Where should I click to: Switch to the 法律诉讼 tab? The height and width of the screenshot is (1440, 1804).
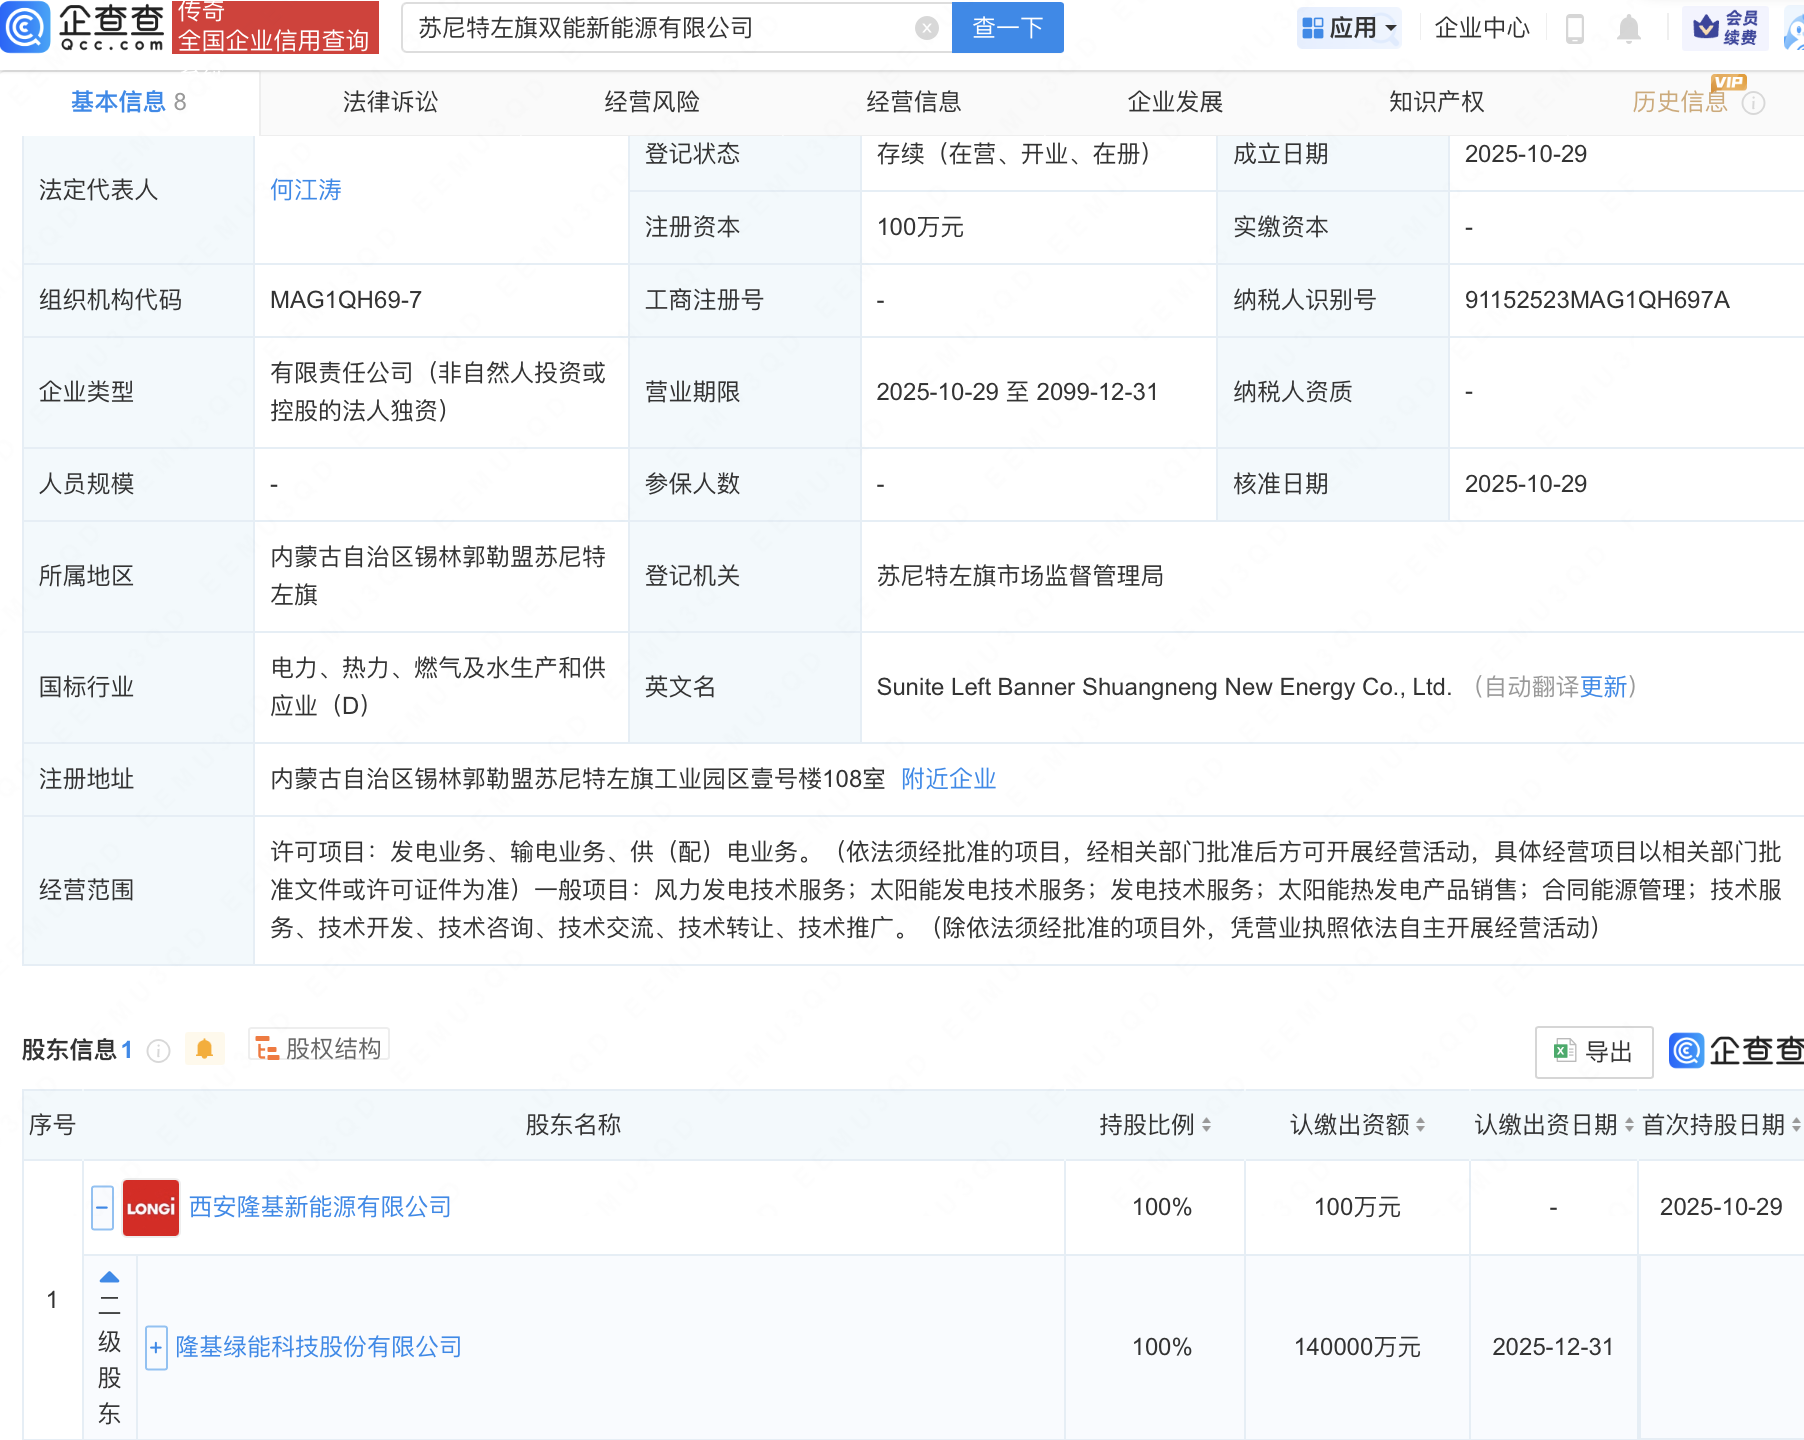(390, 102)
